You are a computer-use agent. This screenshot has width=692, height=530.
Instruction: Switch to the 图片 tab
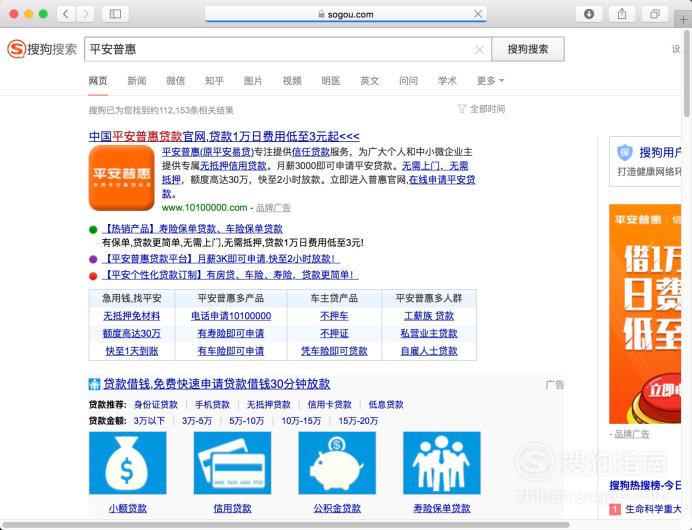click(x=253, y=81)
